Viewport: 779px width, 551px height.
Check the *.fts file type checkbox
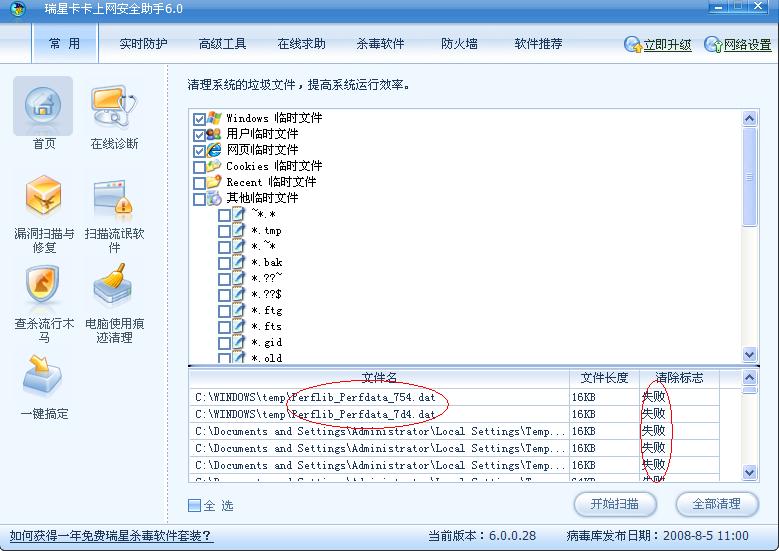[x=225, y=327]
